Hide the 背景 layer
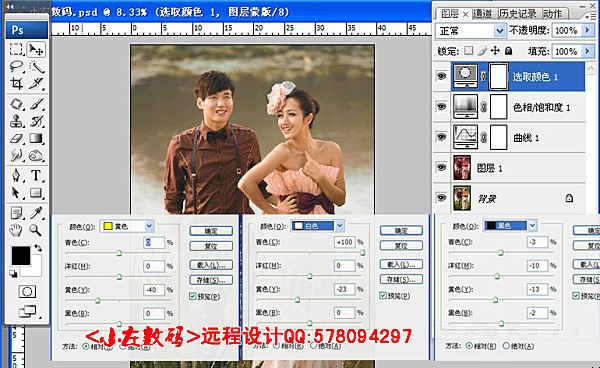Viewport: 600px width, 368px height. (441, 197)
